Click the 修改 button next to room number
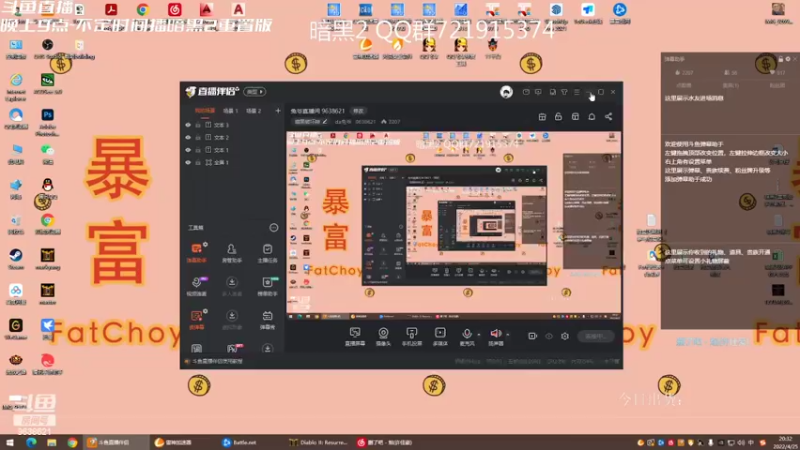 click(359, 111)
